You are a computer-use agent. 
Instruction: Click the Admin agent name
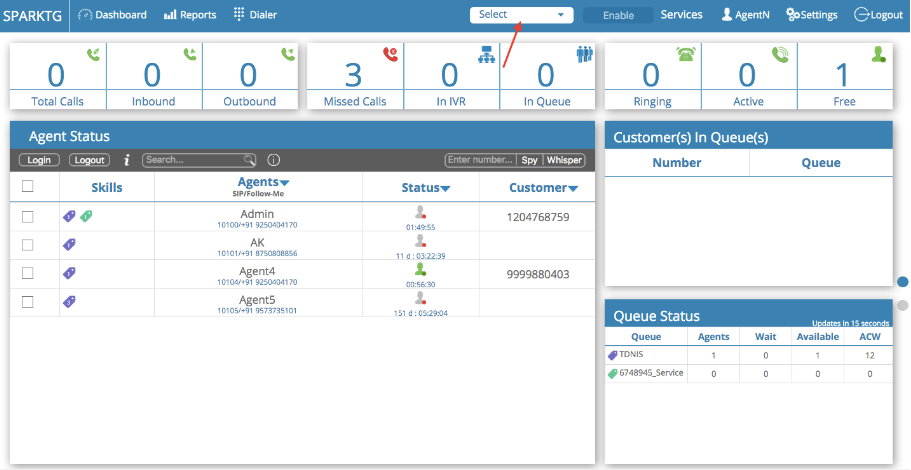(x=257, y=214)
